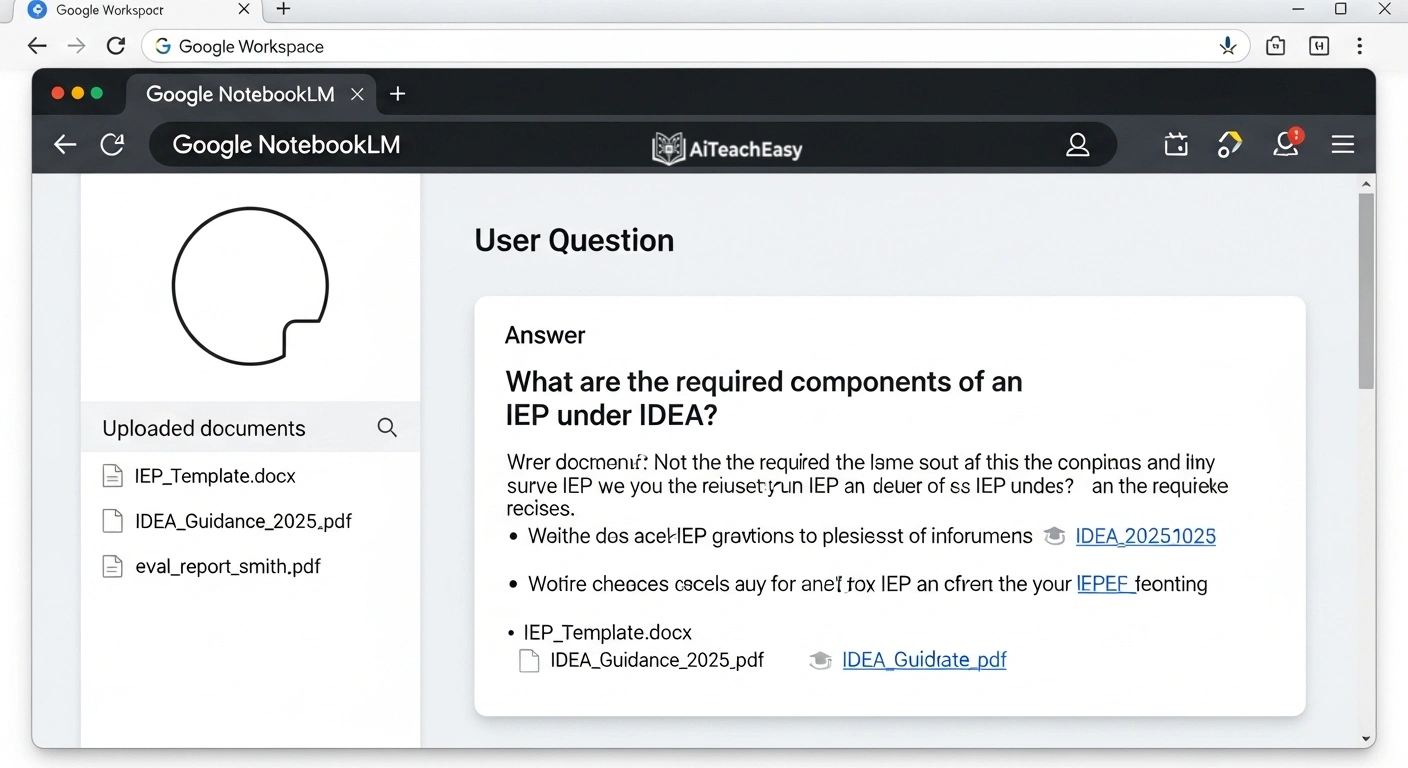Select the Google NotebookLM tab
The height and width of the screenshot is (768, 1408).
252,95
